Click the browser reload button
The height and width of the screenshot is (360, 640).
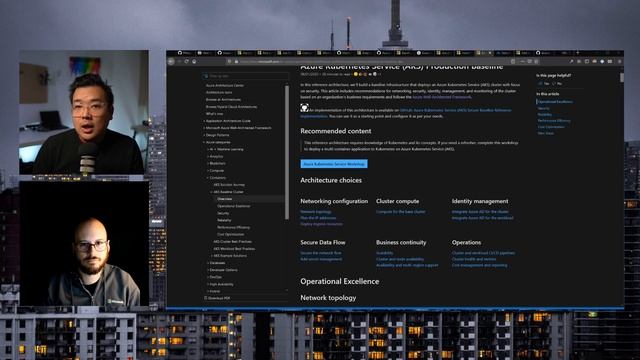pyautogui.click(x=187, y=61)
